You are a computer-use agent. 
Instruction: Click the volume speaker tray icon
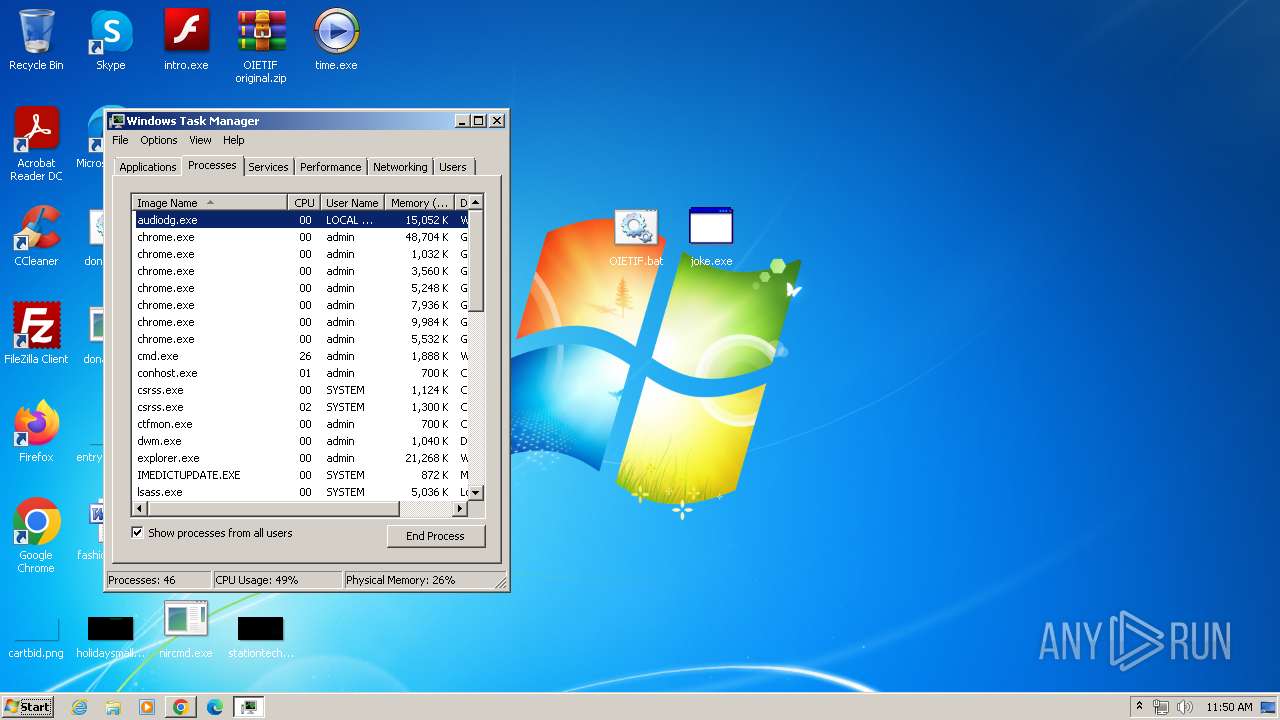[1184, 707]
